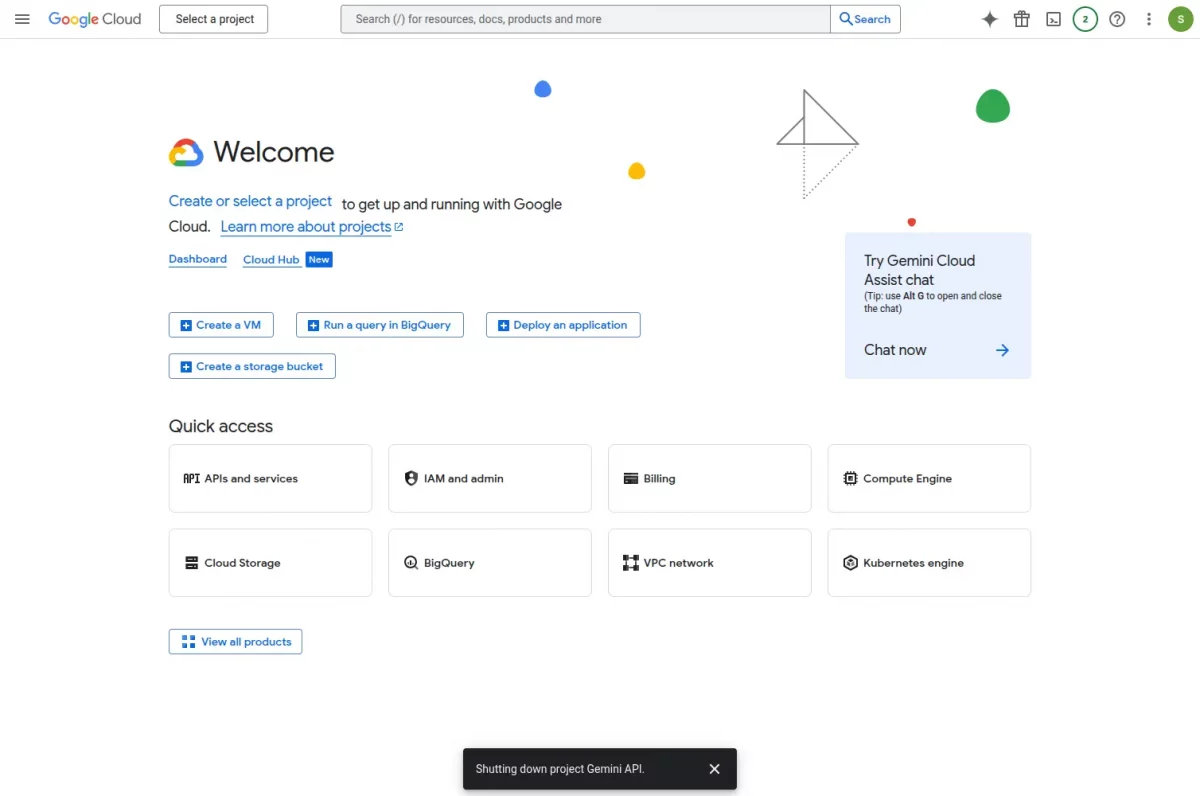Open the Select a project dropdown
This screenshot has width=1200, height=796.
213,18
